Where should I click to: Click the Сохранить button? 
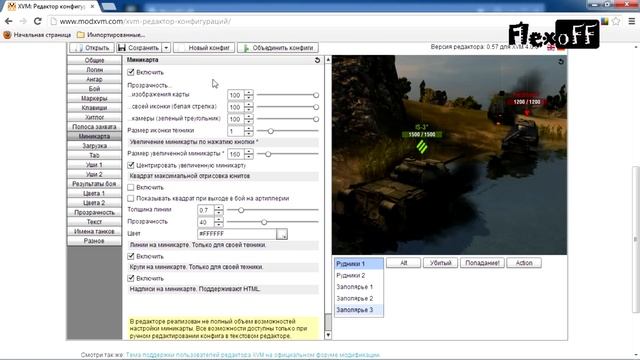139,48
